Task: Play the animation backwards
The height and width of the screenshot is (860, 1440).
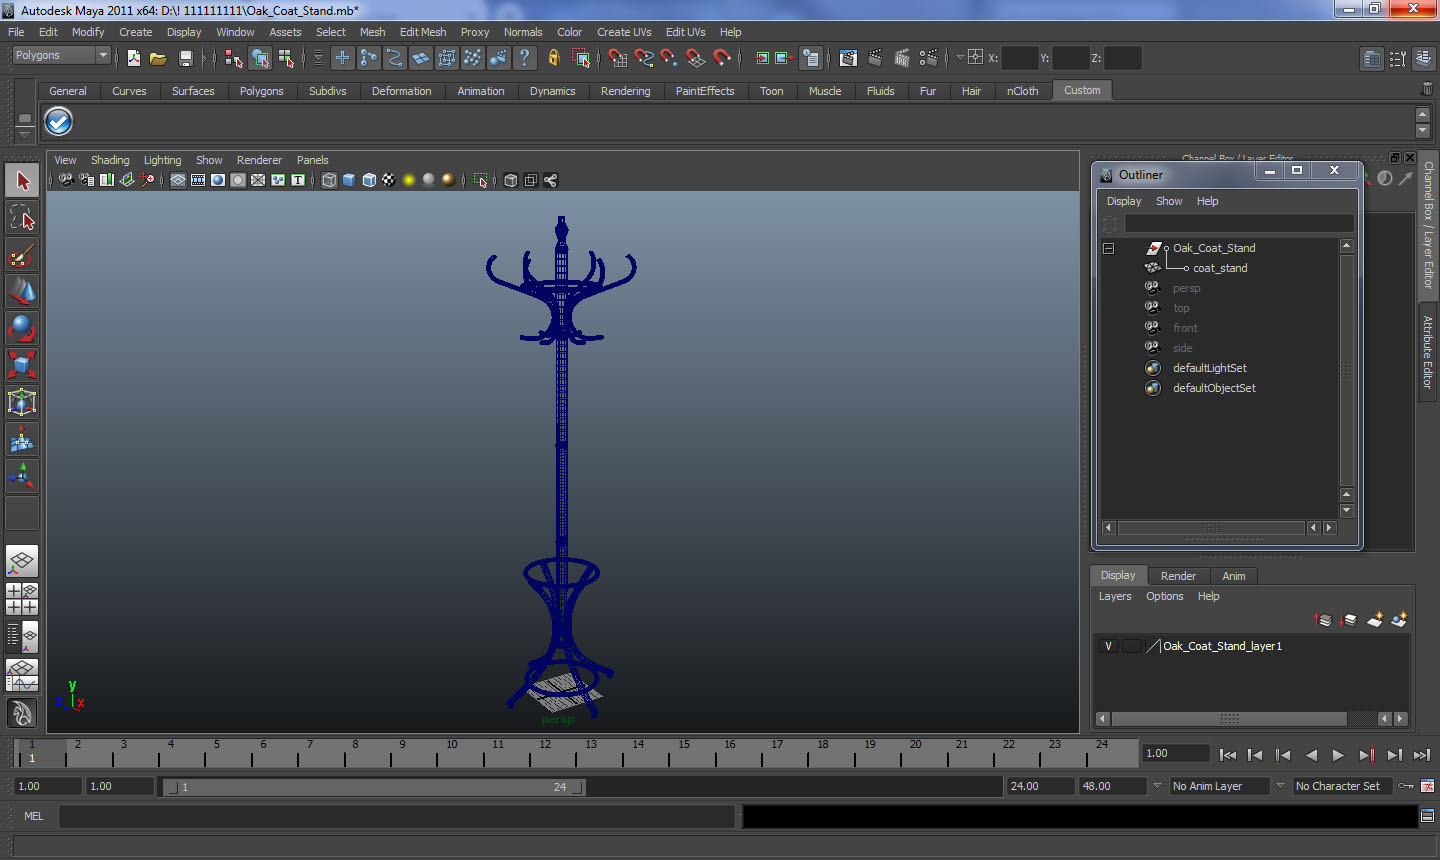Action: (1311, 755)
